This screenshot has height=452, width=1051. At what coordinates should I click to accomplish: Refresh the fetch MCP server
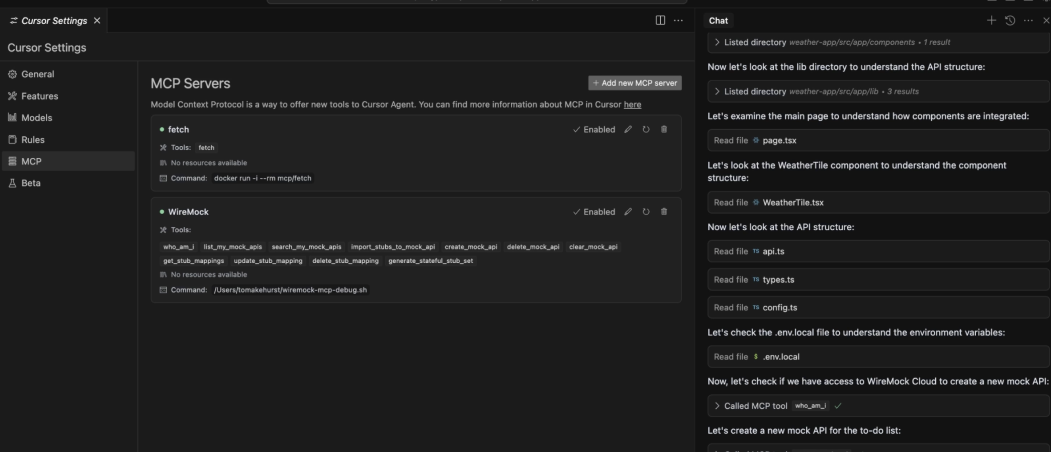point(646,129)
